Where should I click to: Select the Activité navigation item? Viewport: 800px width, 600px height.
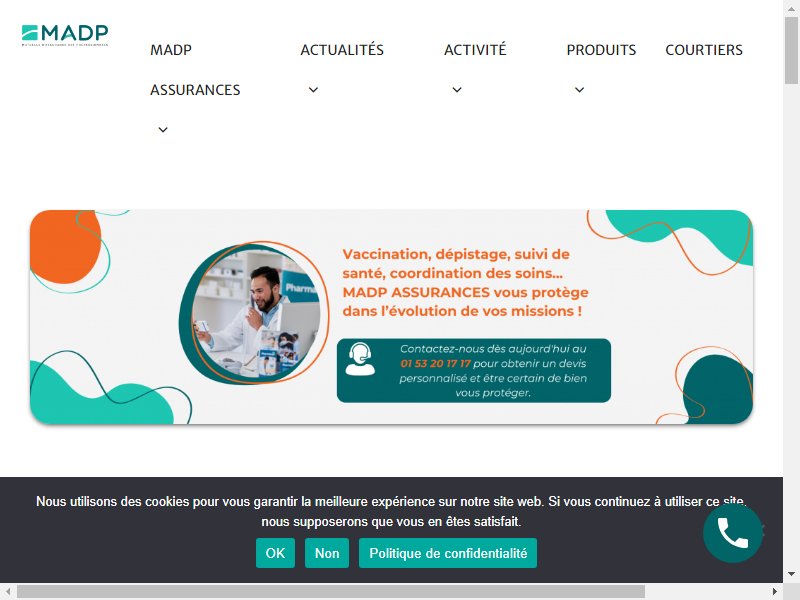coord(475,50)
